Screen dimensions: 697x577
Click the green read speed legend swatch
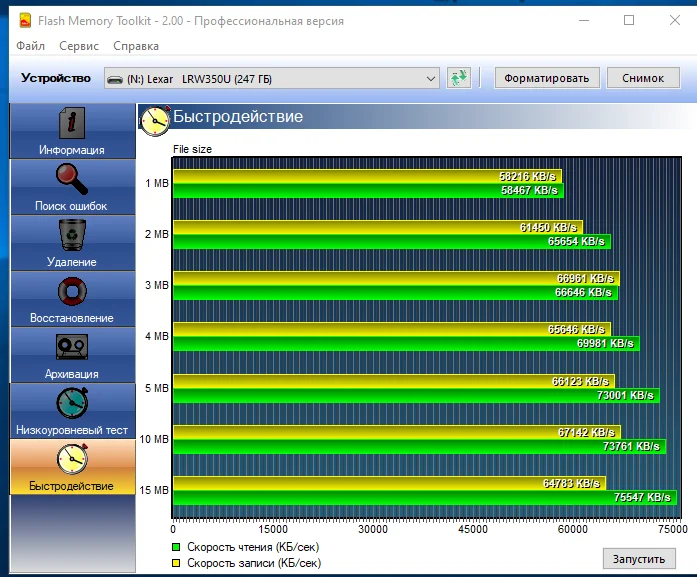pos(176,546)
